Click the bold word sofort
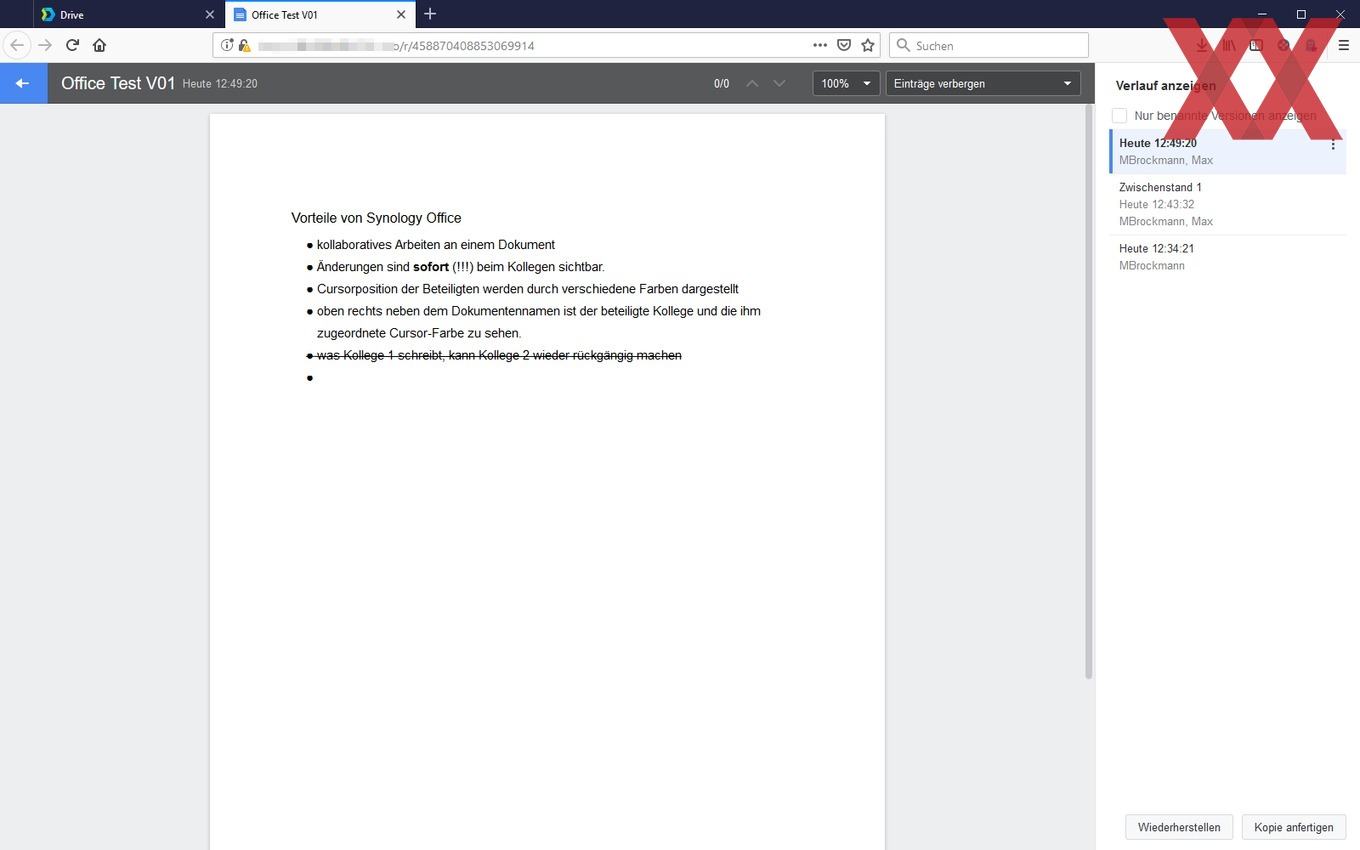 431,267
